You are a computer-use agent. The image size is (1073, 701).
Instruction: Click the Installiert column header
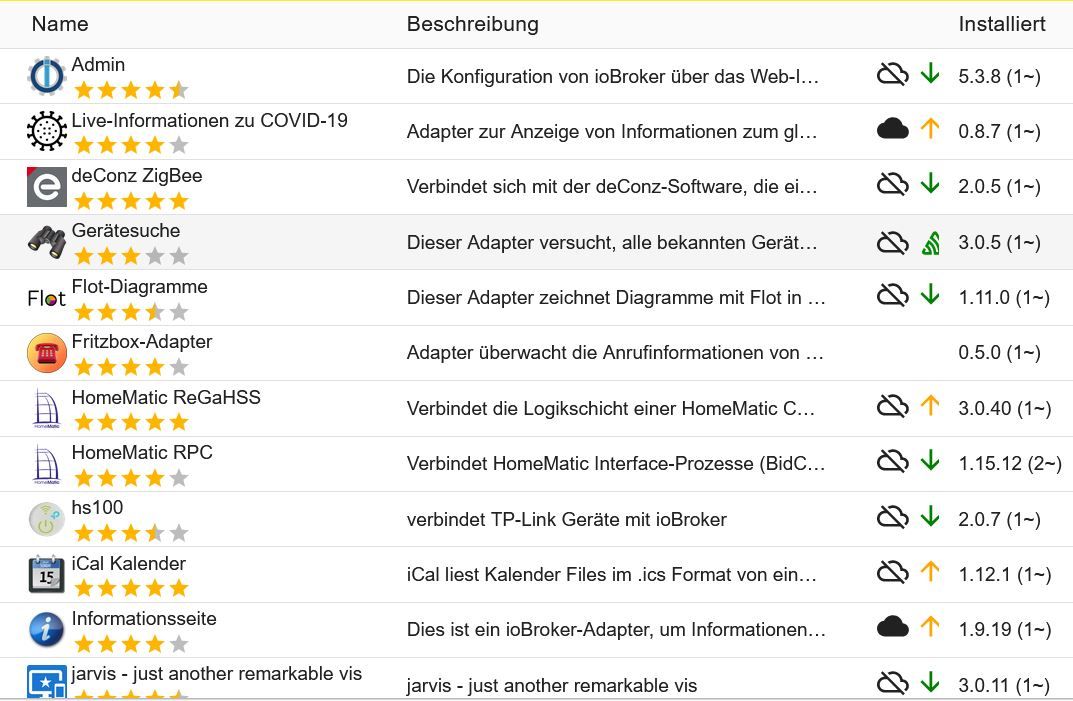tap(1001, 24)
